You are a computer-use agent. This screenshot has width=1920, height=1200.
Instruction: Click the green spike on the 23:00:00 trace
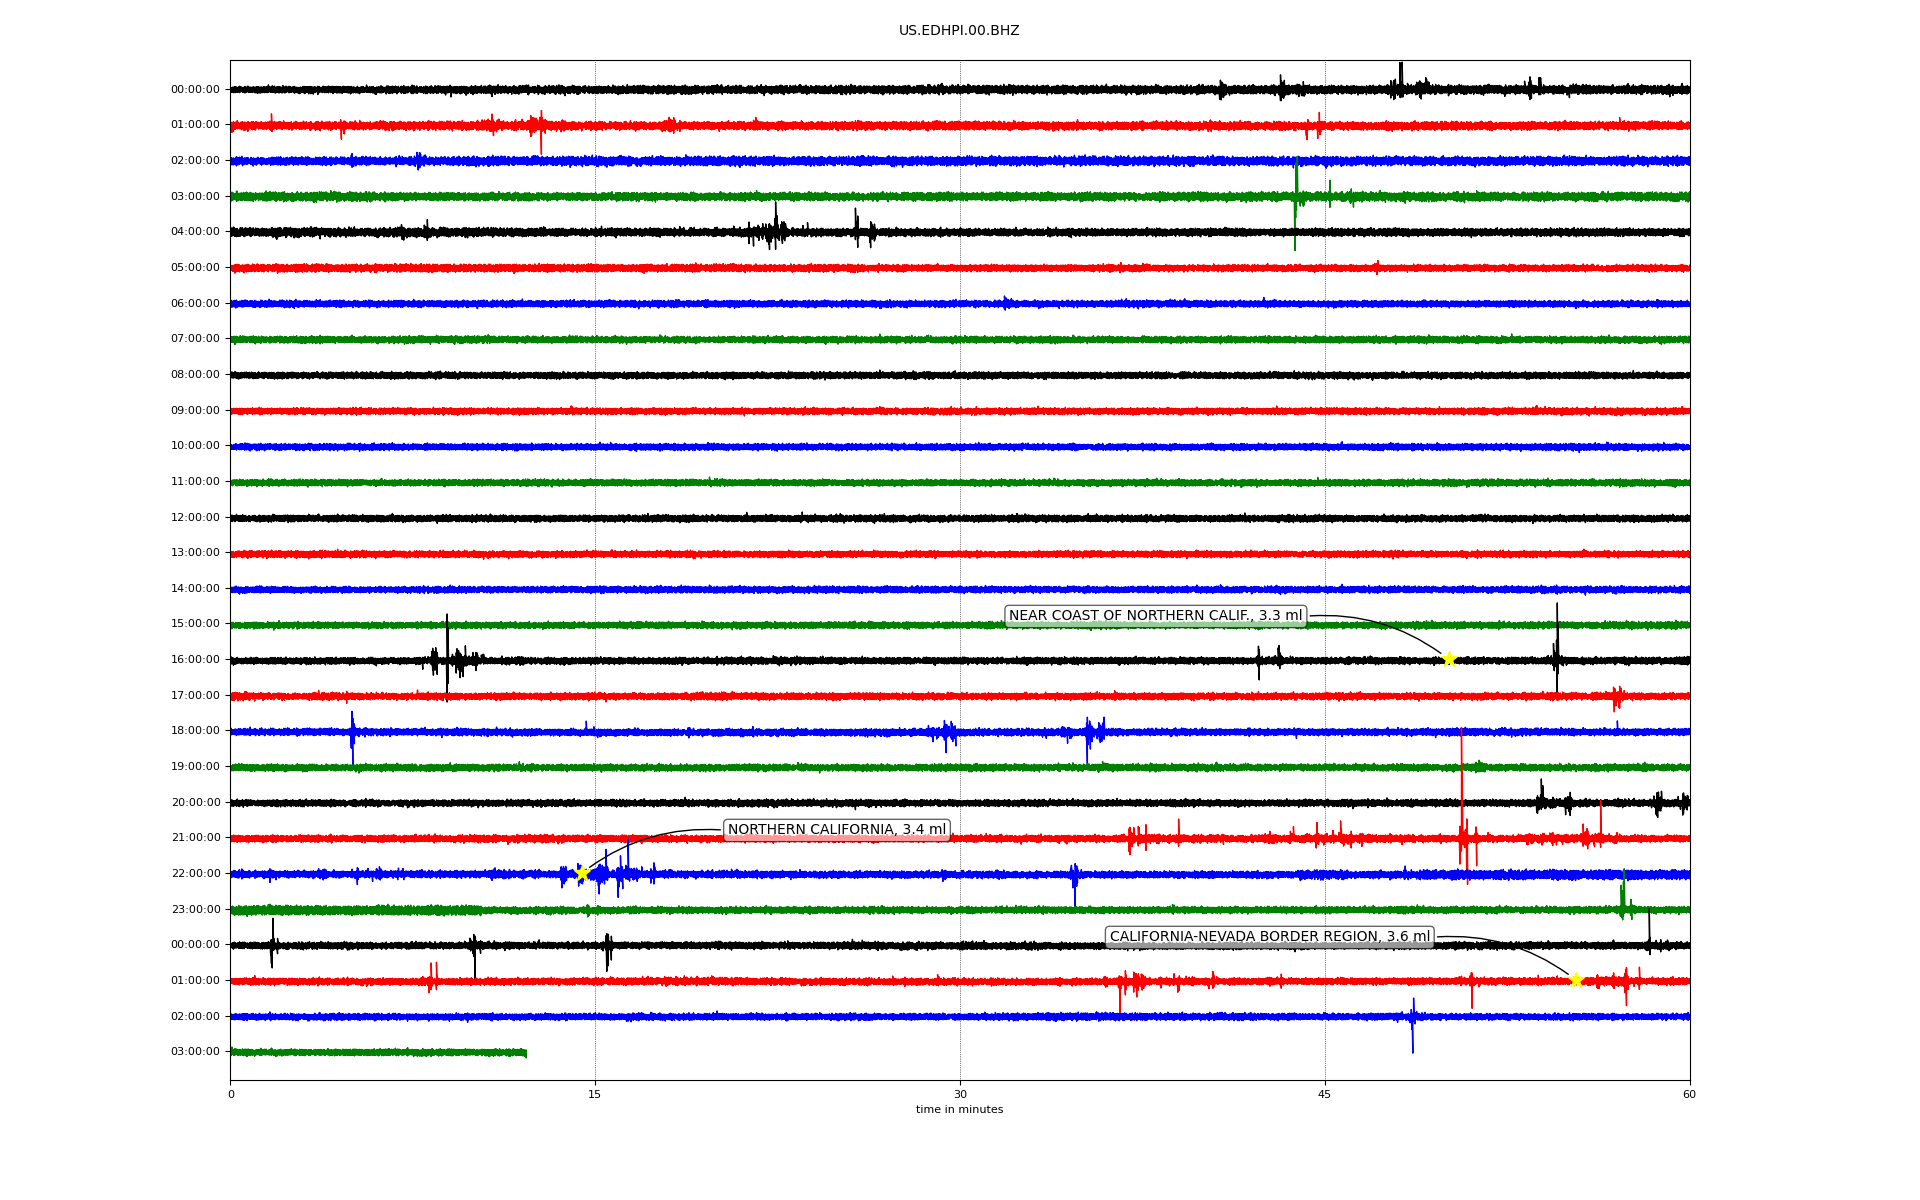[x=1624, y=895]
